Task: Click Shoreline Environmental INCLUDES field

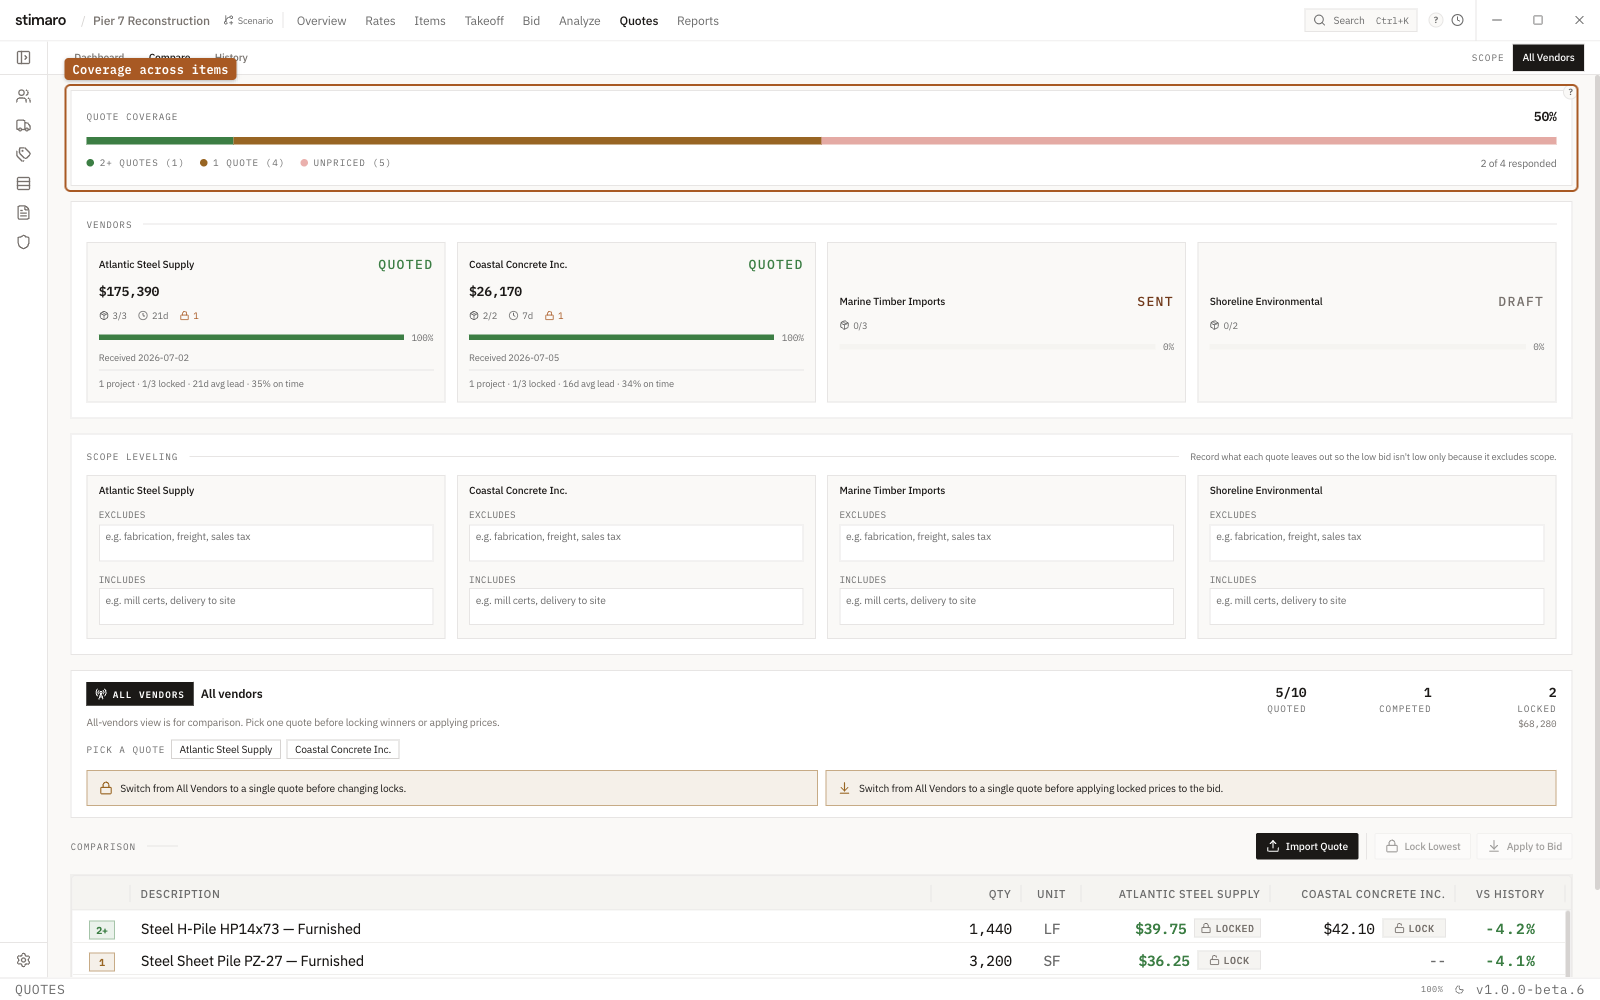Action: click(1377, 607)
